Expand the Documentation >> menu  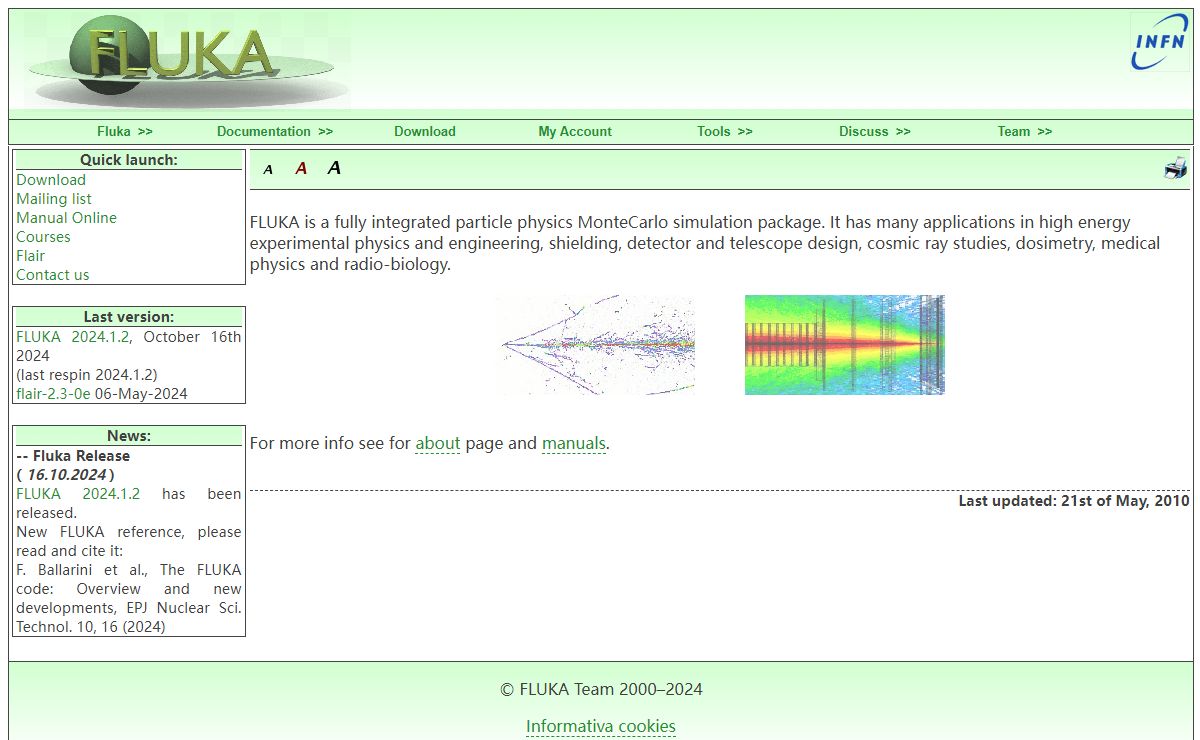click(275, 131)
